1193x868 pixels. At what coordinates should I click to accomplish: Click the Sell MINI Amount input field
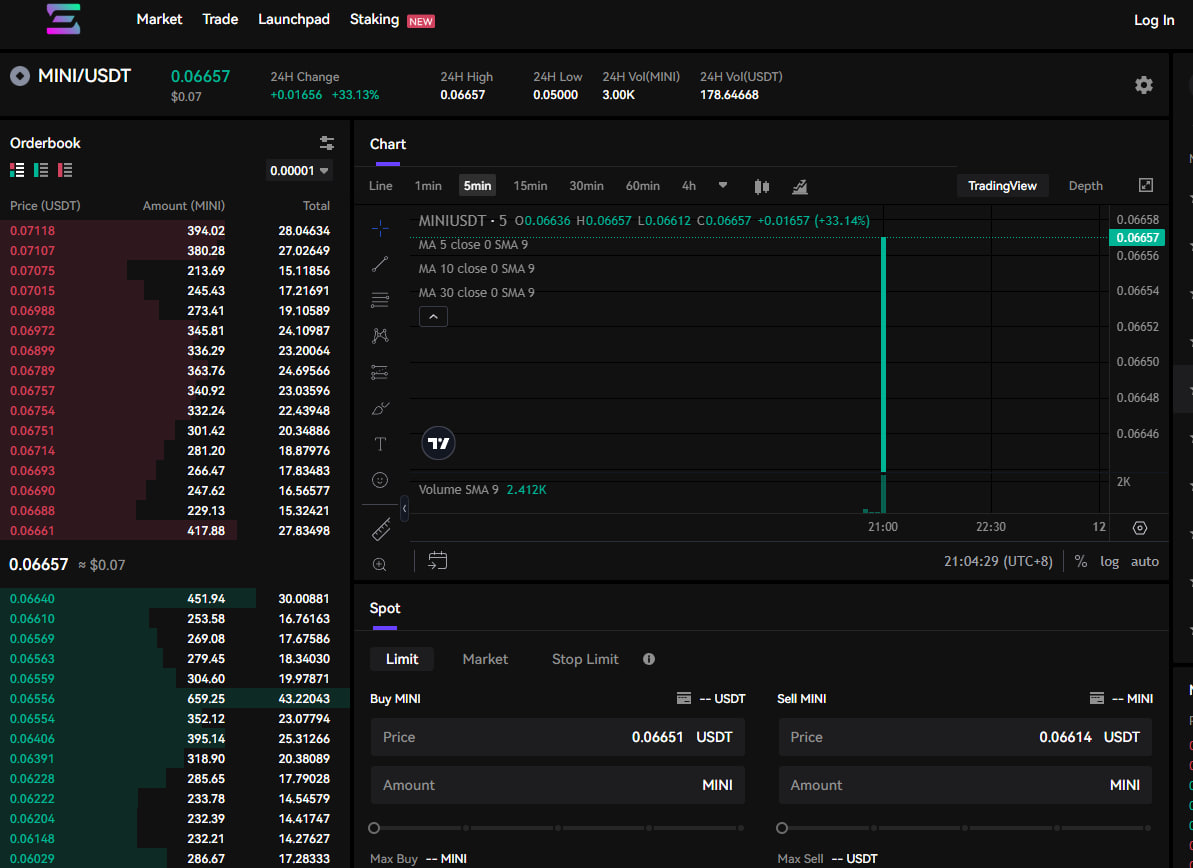[x=964, y=785]
